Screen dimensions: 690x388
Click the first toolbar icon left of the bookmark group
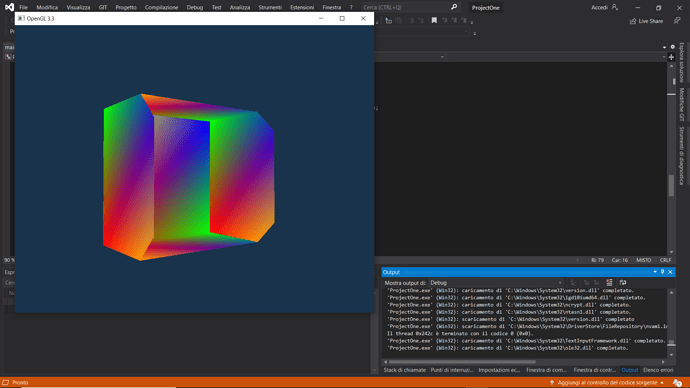click(x=389, y=20)
